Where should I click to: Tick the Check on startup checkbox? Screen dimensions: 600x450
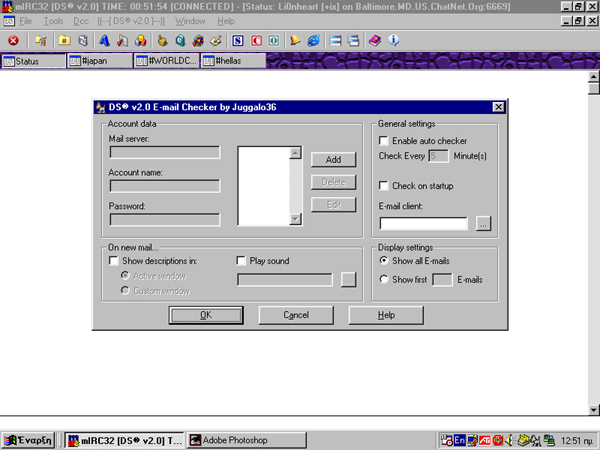[383, 186]
